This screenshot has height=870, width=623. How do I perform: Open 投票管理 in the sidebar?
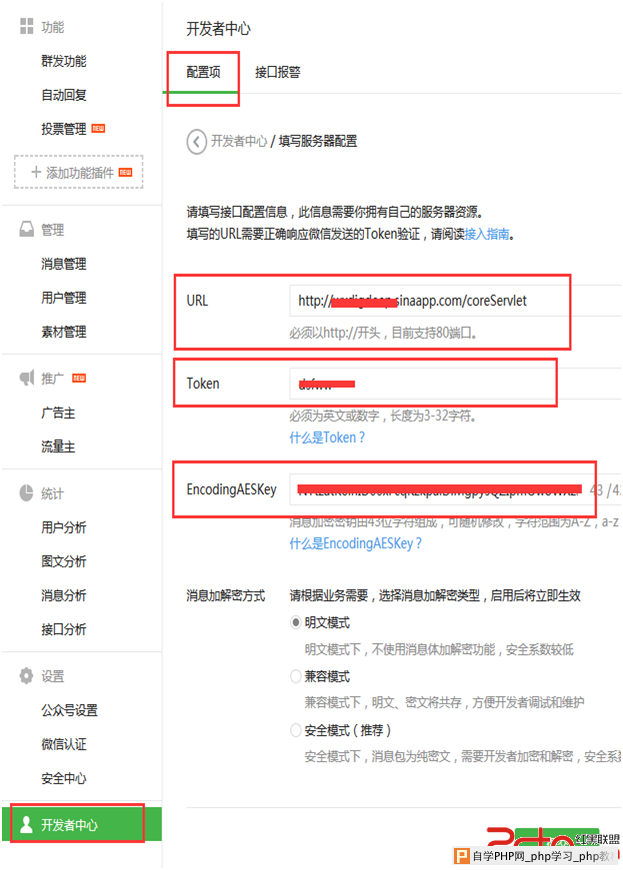[x=64, y=129]
